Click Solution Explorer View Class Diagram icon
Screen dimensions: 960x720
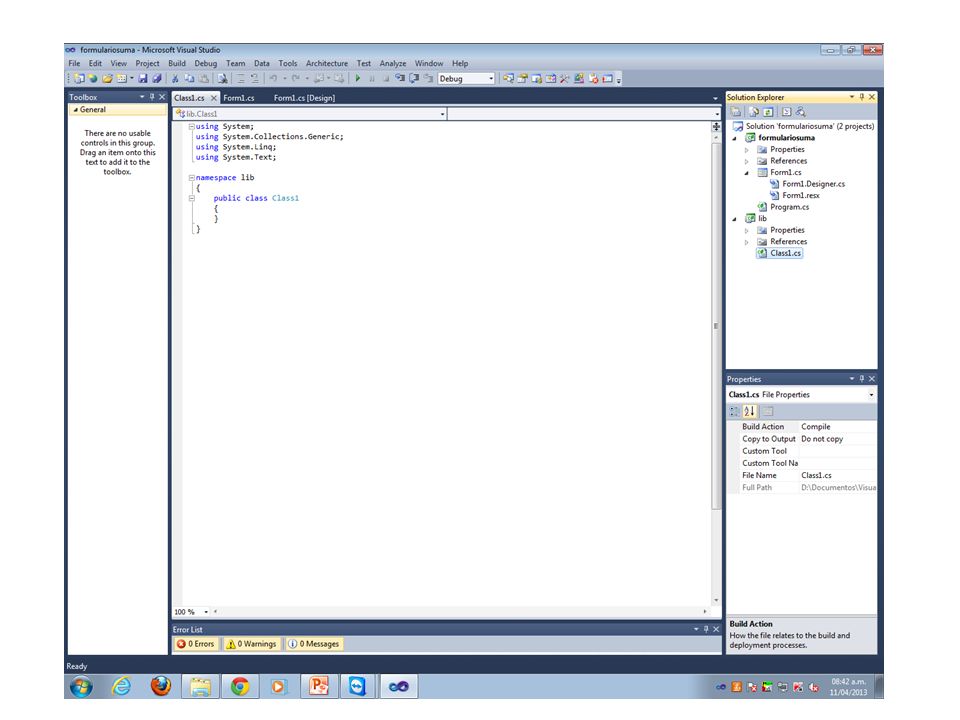(x=801, y=112)
